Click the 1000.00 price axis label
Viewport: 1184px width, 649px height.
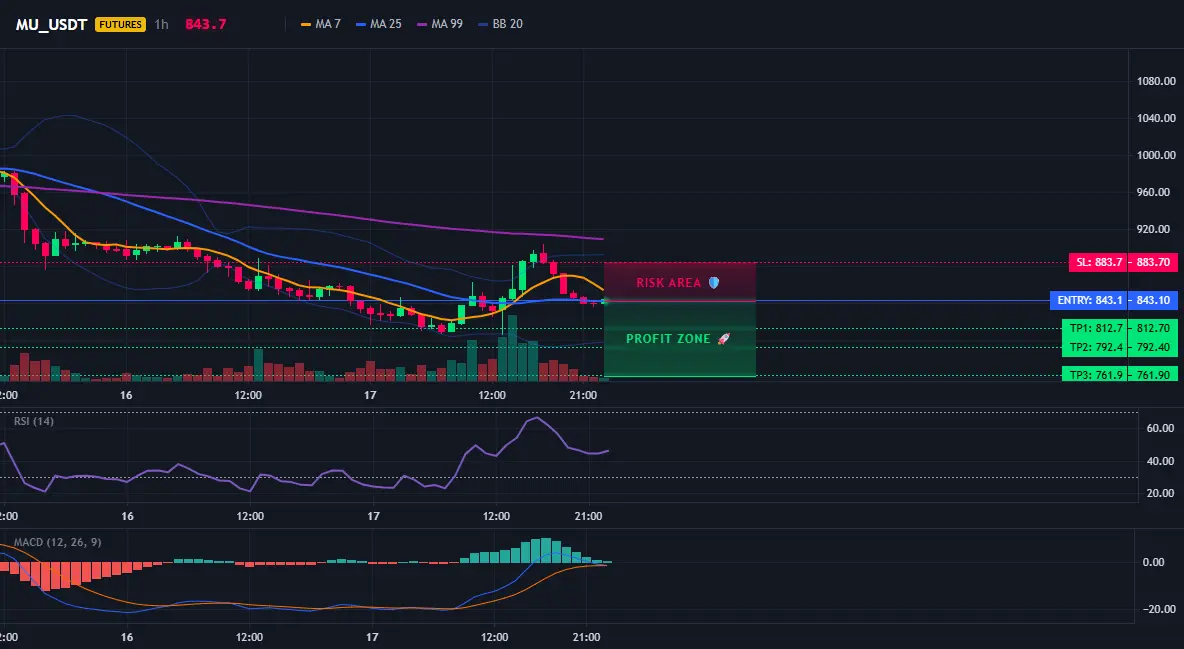1156,155
